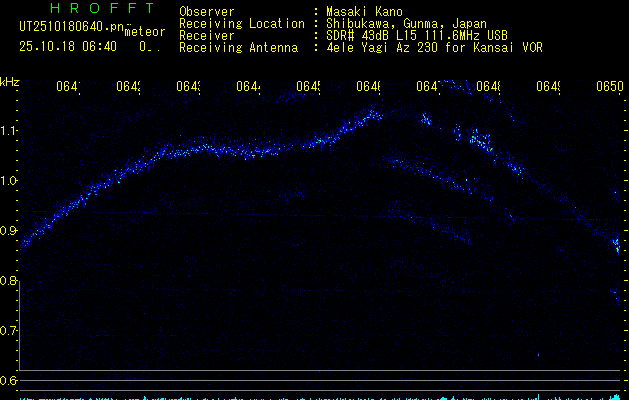
Task: Click the 0.9 kHz frequency axis label
Action: 7,231
